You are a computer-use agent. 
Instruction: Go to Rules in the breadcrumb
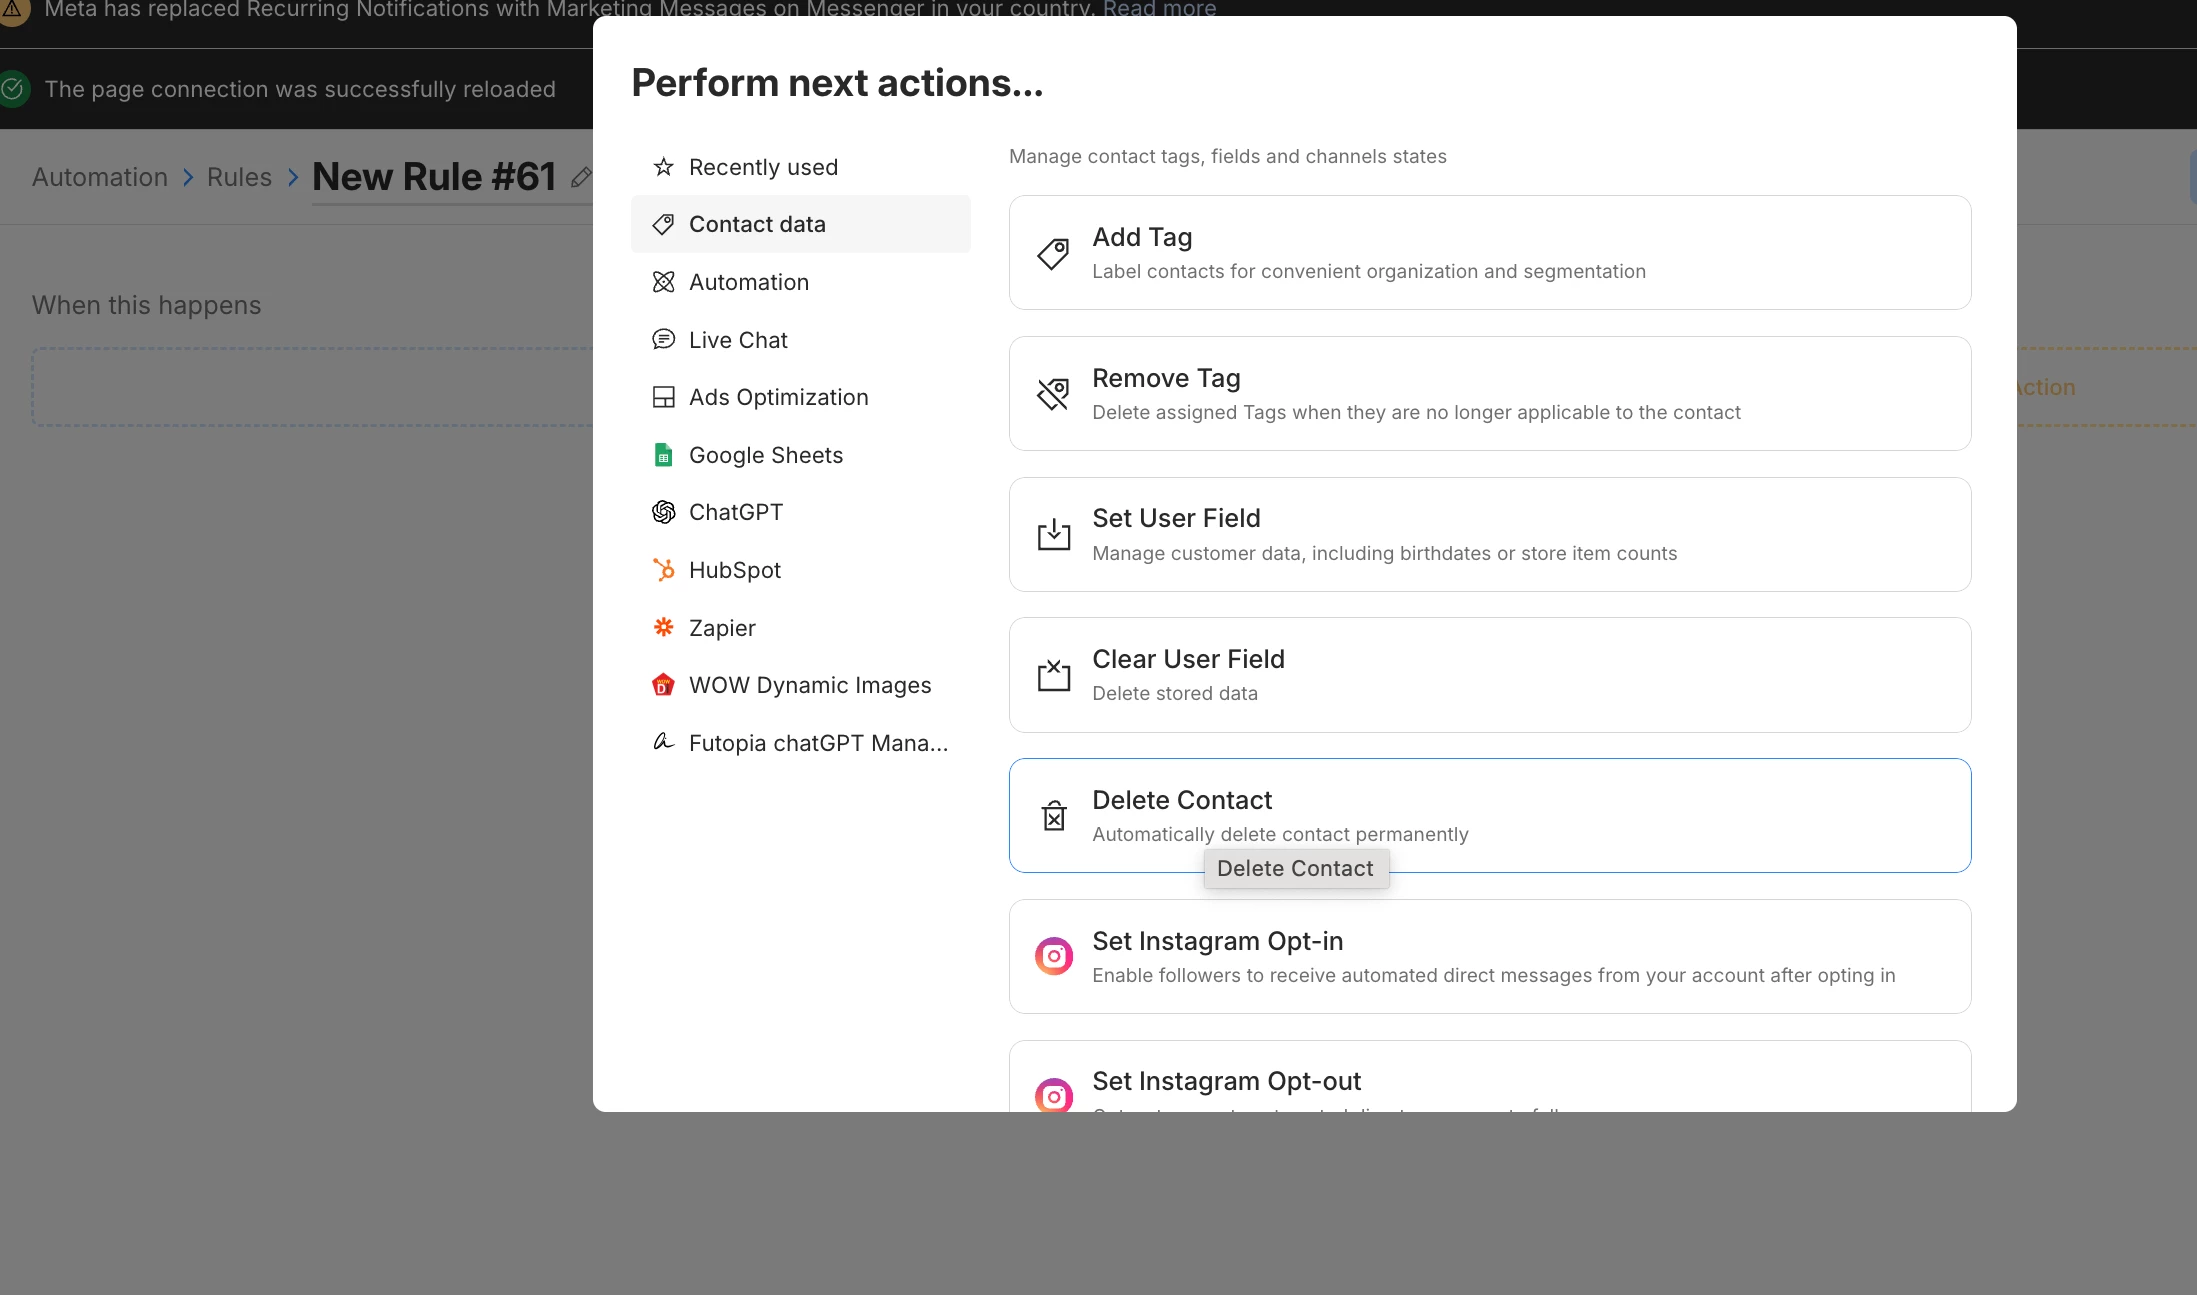tap(239, 178)
